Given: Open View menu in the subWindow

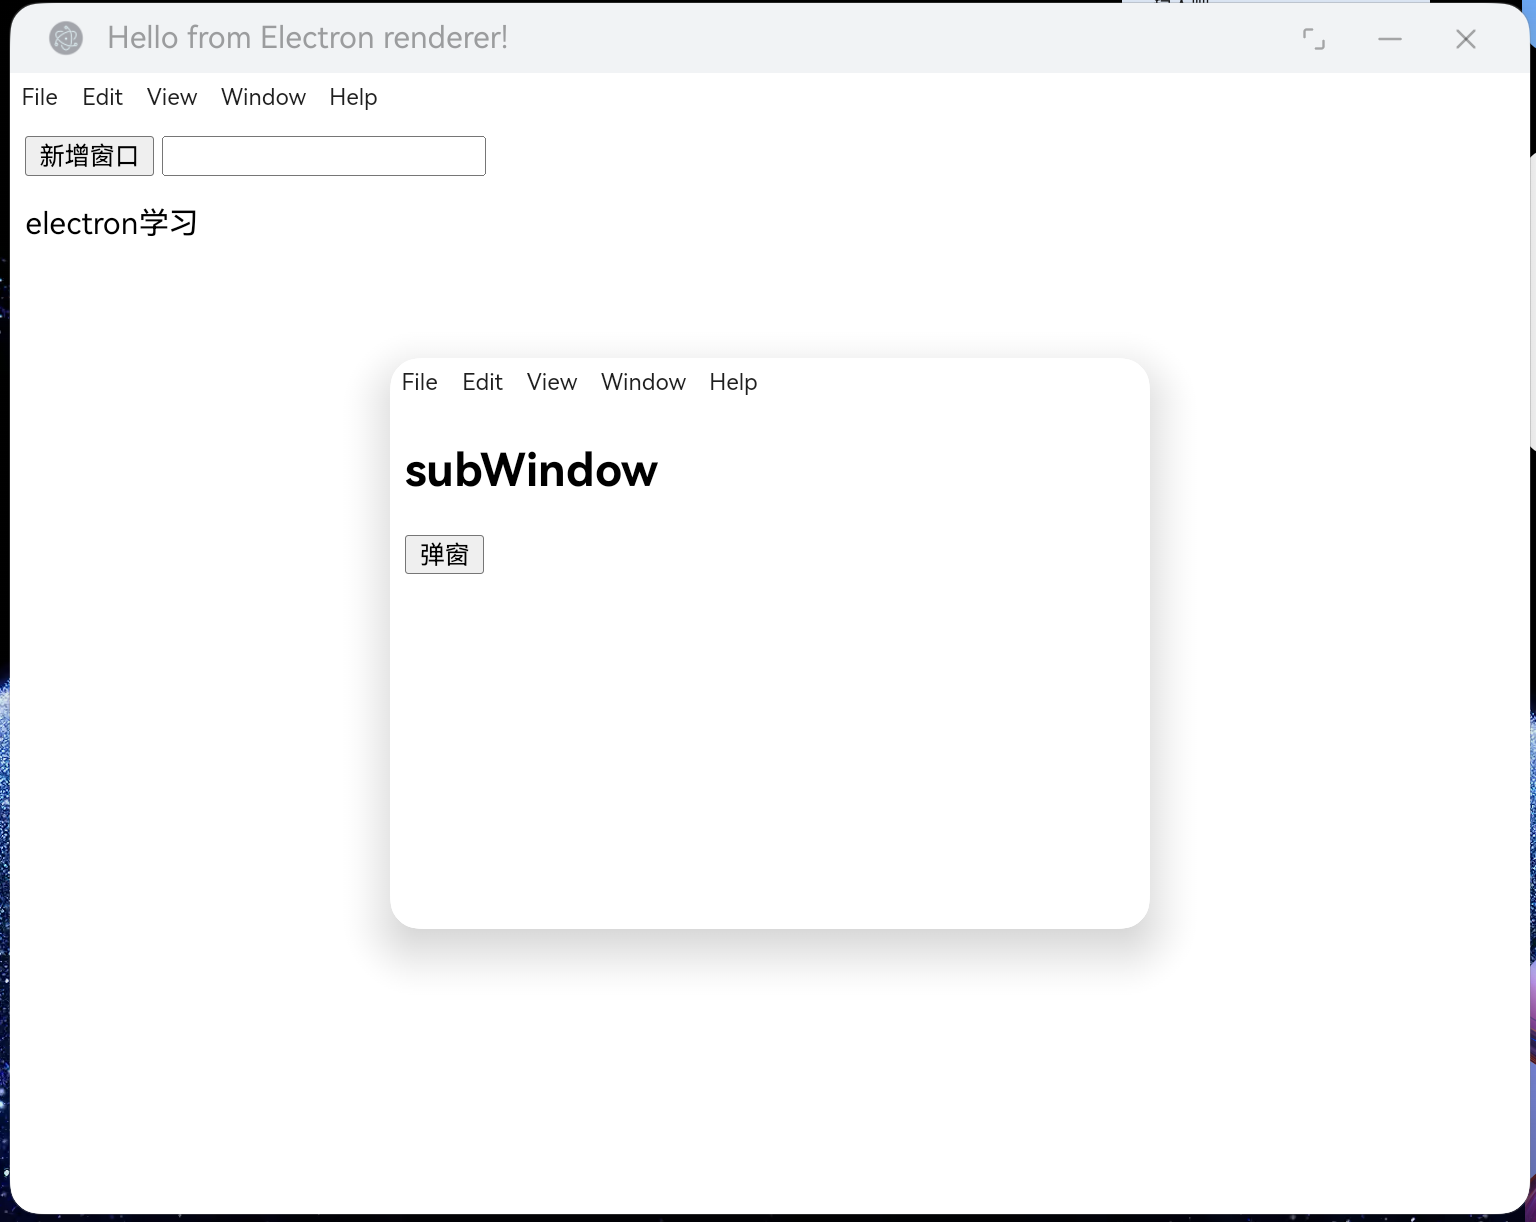Looking at the screenshot, I should coord(552,382).
